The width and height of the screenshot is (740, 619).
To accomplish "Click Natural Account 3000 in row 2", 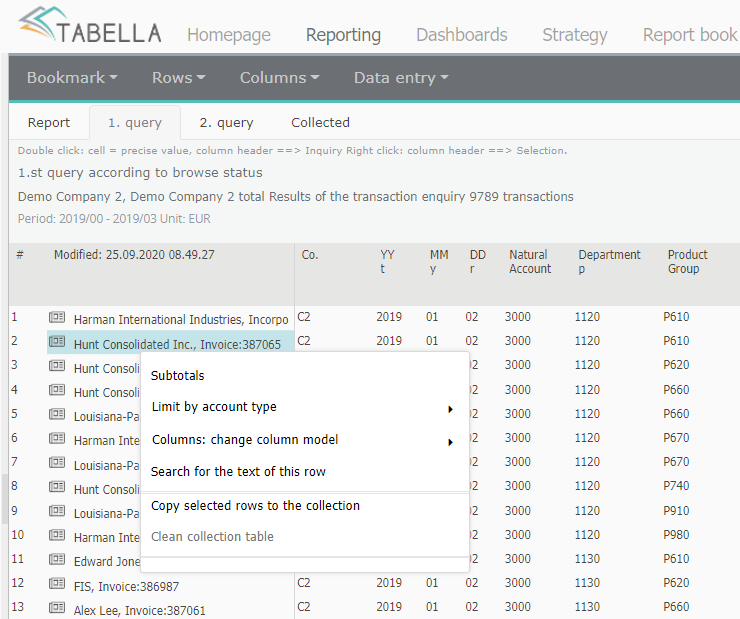I will (x=518, y=341).
